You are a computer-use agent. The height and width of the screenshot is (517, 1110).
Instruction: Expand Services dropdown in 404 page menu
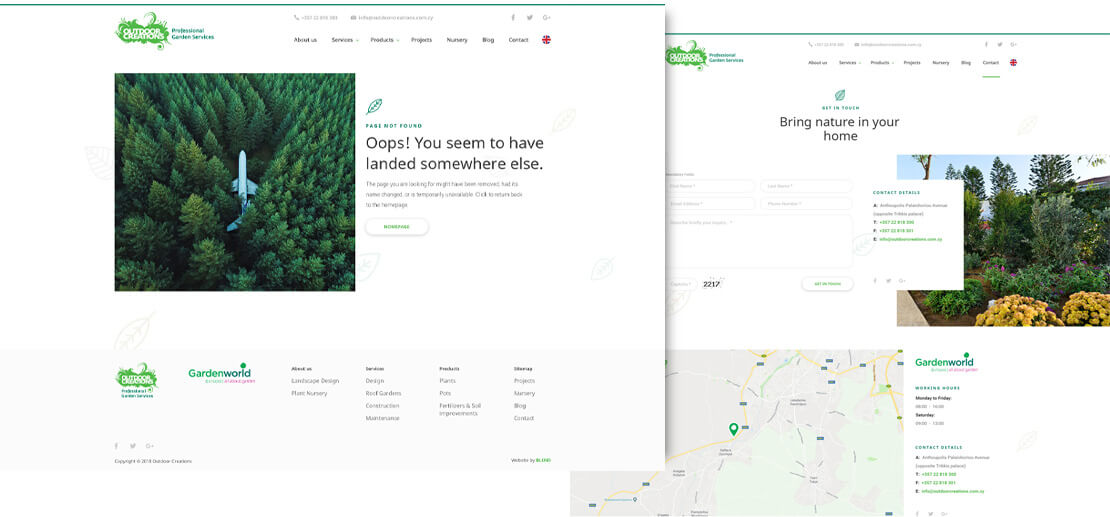click(x=345, y=40)
